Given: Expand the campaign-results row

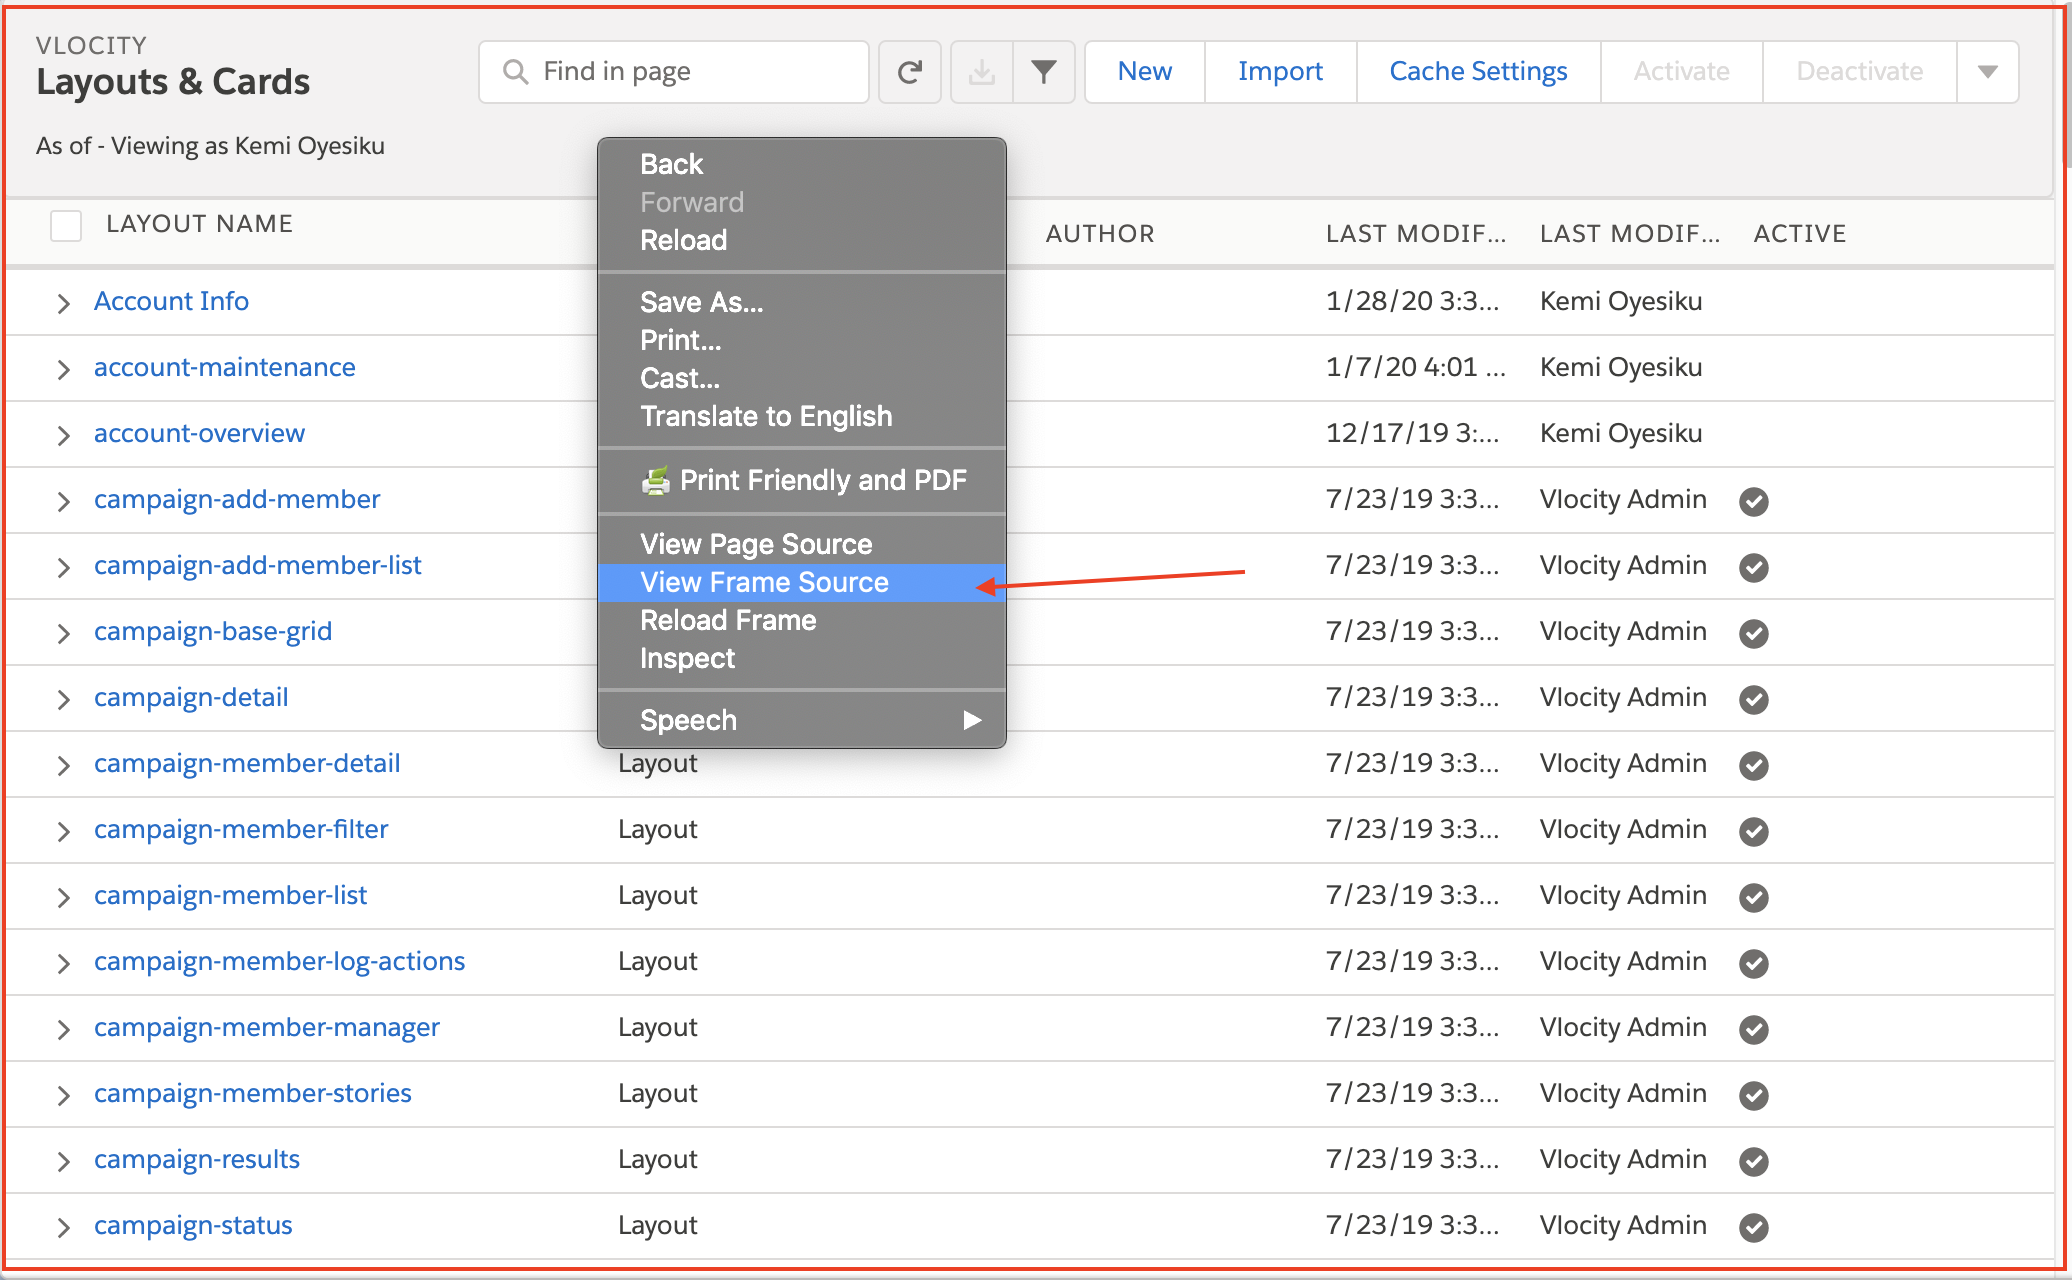Looking at the screenshot, I should pyautogui.click(x=63, y=1161).
